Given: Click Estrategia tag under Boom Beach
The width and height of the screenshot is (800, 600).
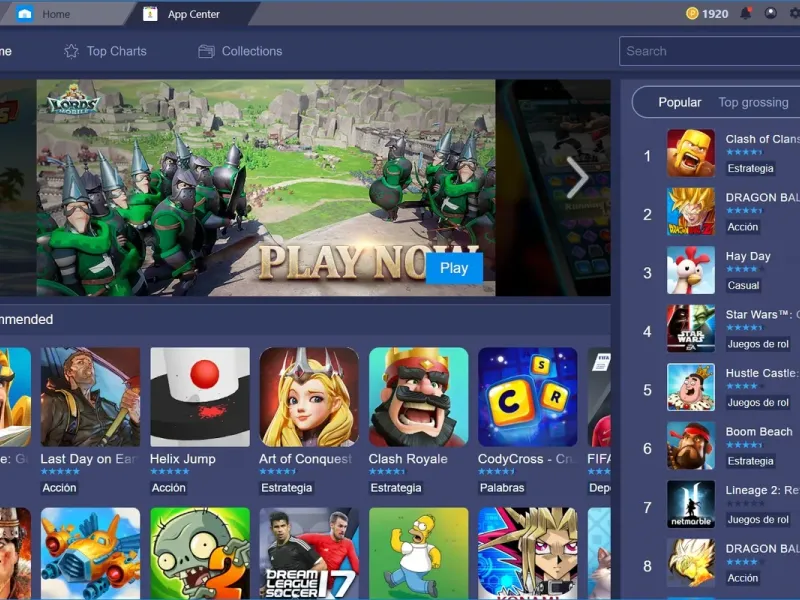Looking at the screenshot, I should [751, 461].
